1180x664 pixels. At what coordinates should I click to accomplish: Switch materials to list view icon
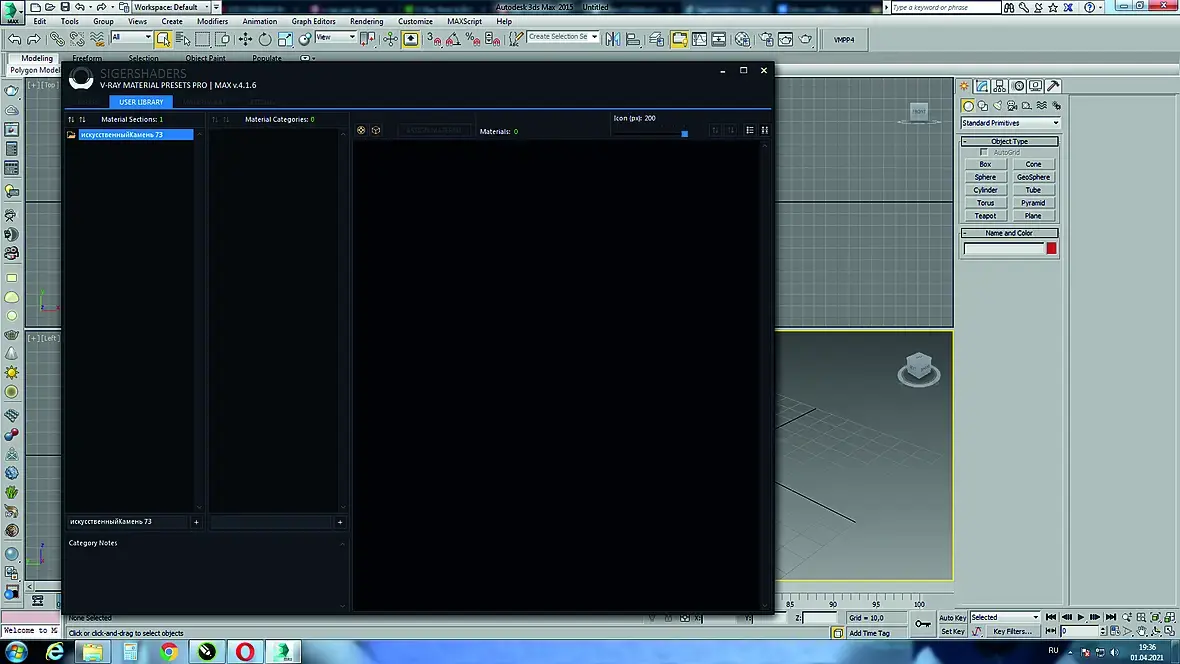click(x=750, y=130)
